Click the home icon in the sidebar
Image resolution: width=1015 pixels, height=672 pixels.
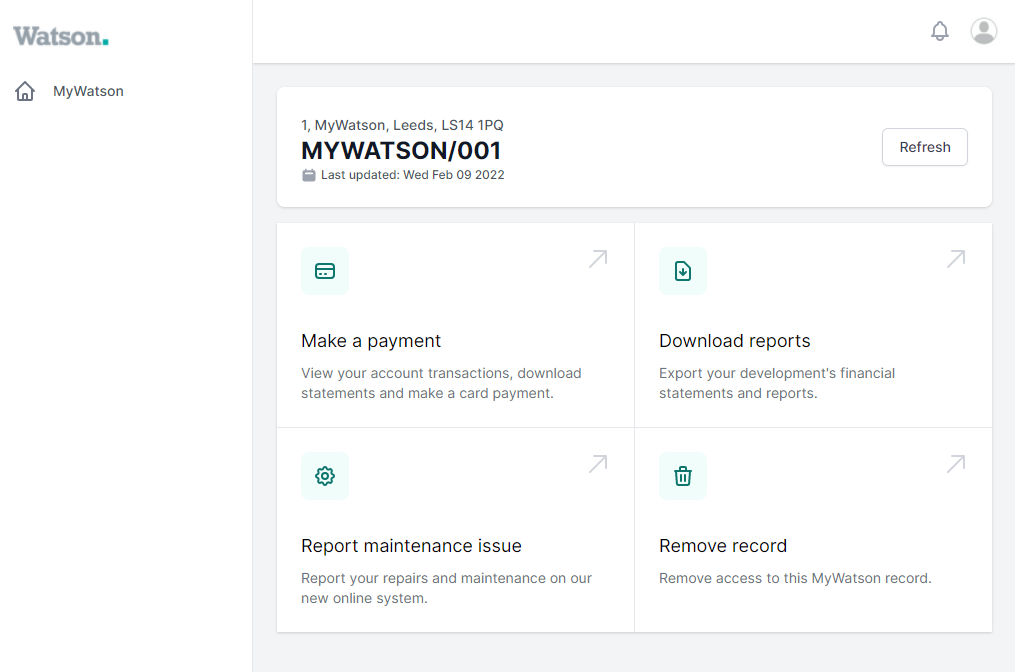coord(25,92)
